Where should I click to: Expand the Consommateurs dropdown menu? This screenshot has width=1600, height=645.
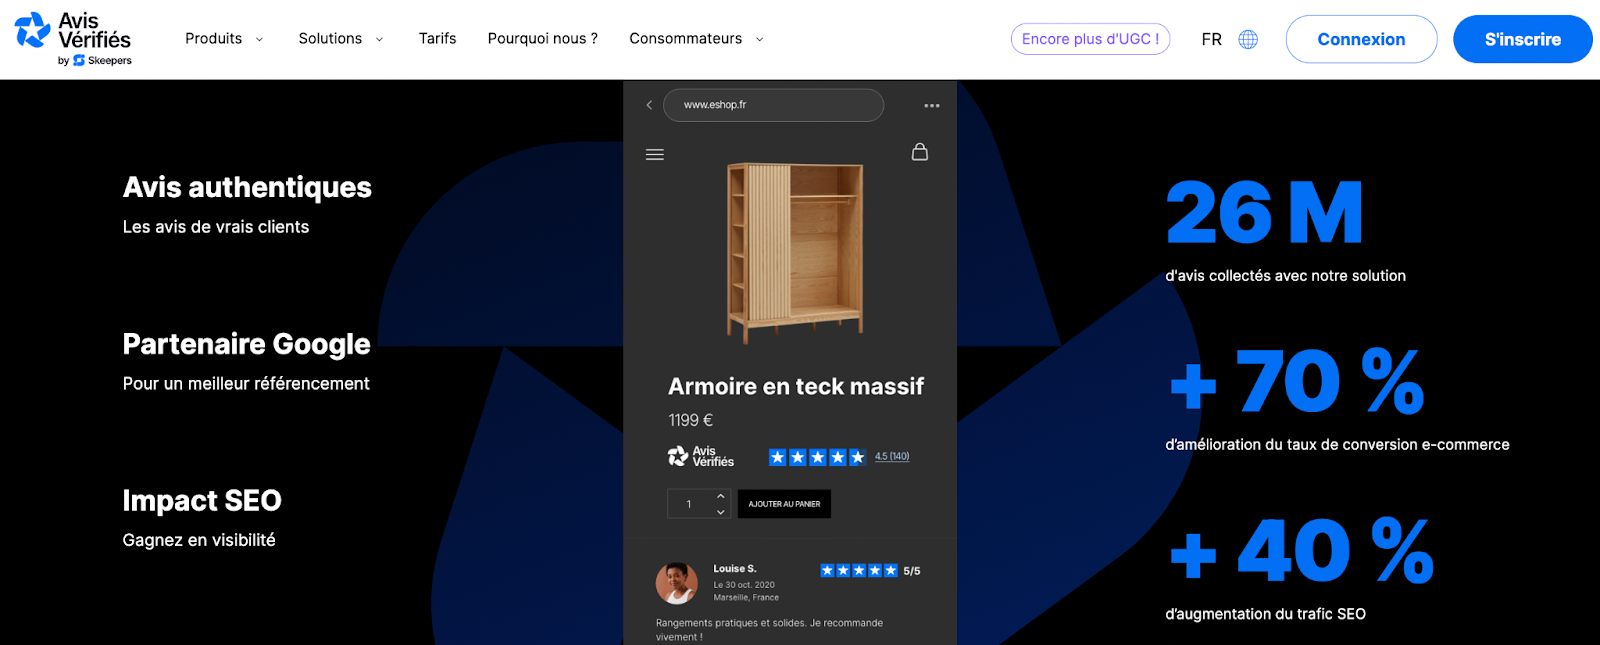click(x=697, y=39)
